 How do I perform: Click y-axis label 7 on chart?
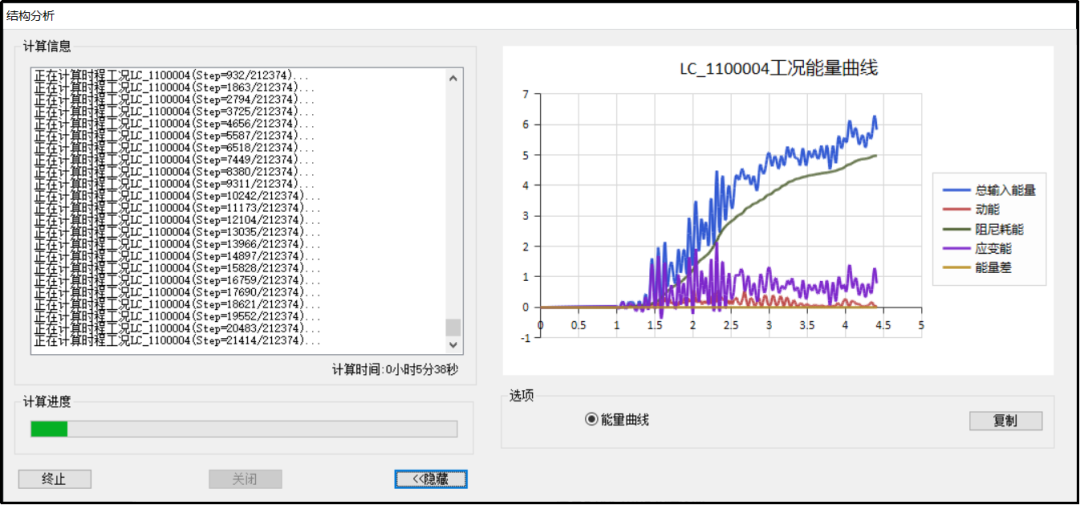[526, 94]
